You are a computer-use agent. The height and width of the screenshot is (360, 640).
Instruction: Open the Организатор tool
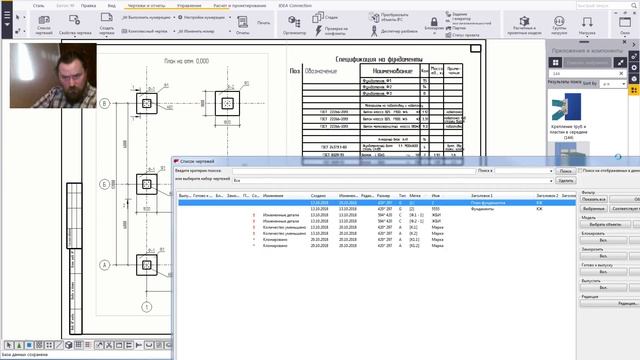[x=294, y=24]
